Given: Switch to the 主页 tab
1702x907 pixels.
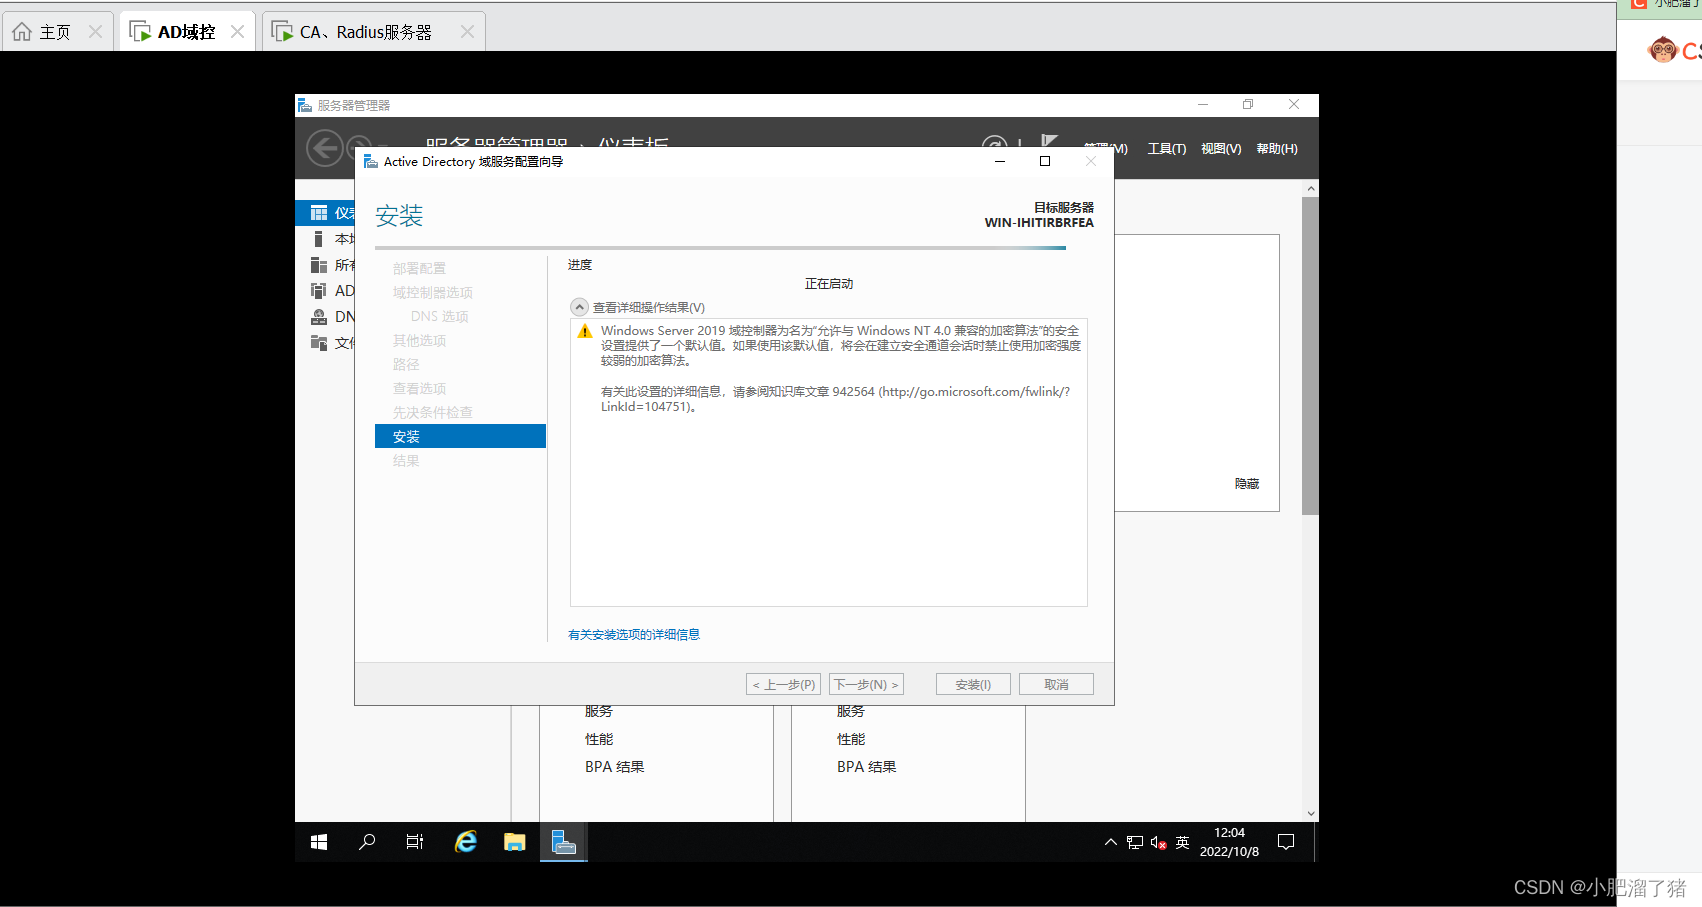Looking at the screenshot, I should coord(56,32).
